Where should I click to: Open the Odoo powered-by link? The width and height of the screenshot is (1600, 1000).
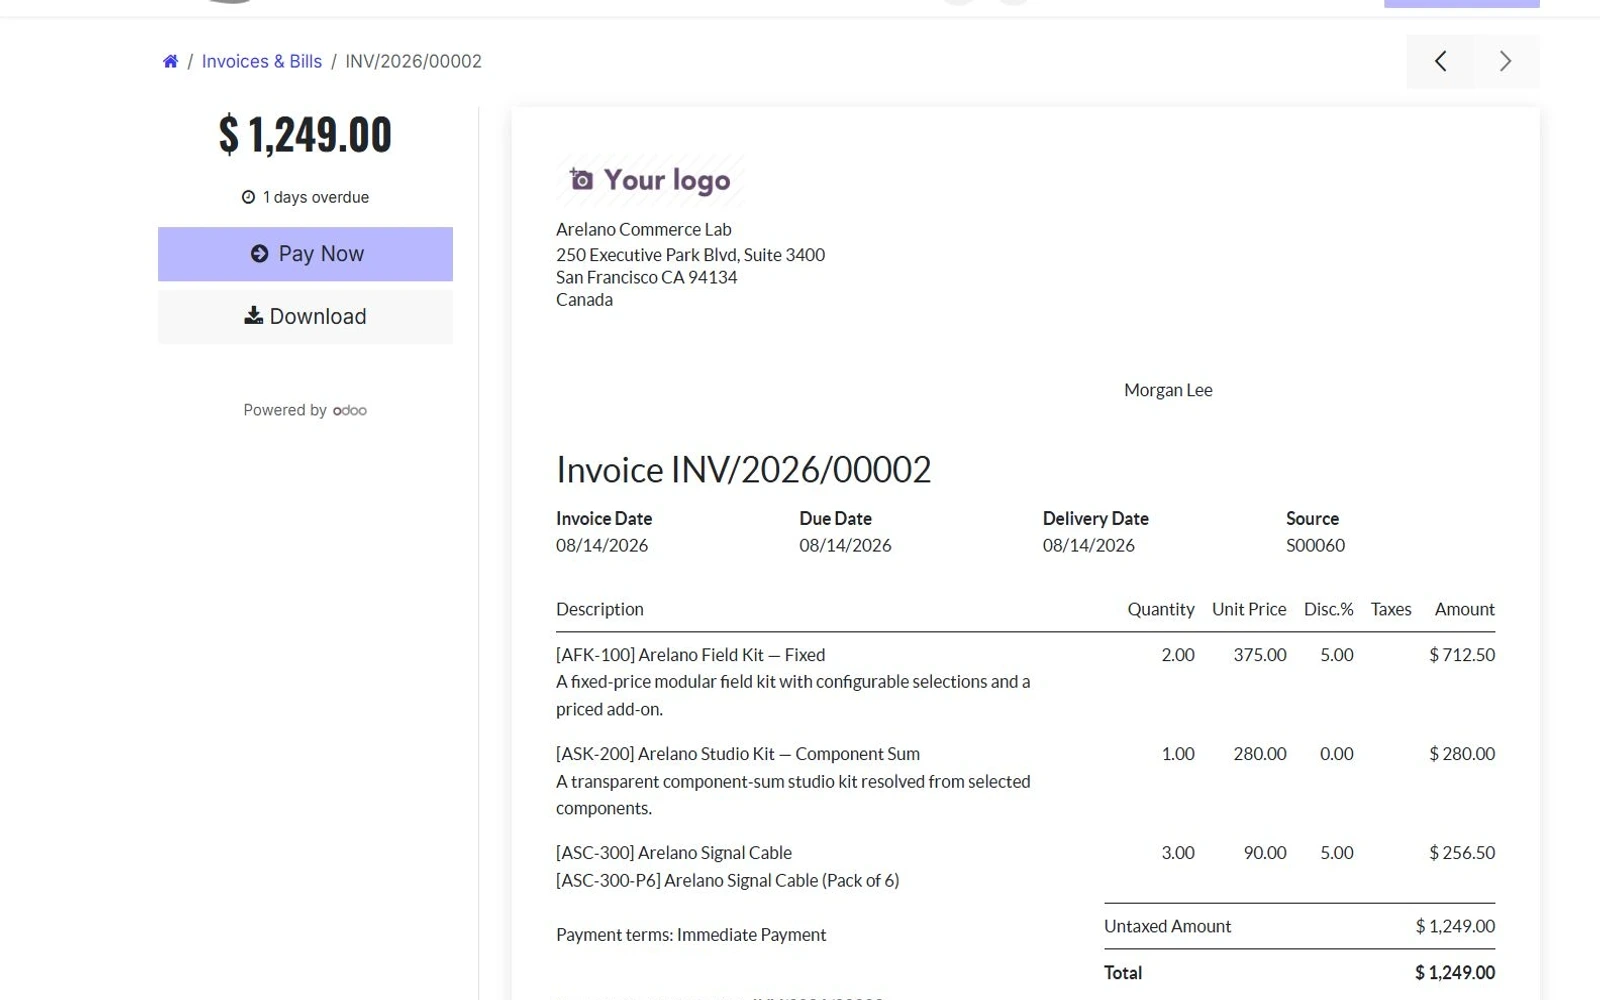350,410
